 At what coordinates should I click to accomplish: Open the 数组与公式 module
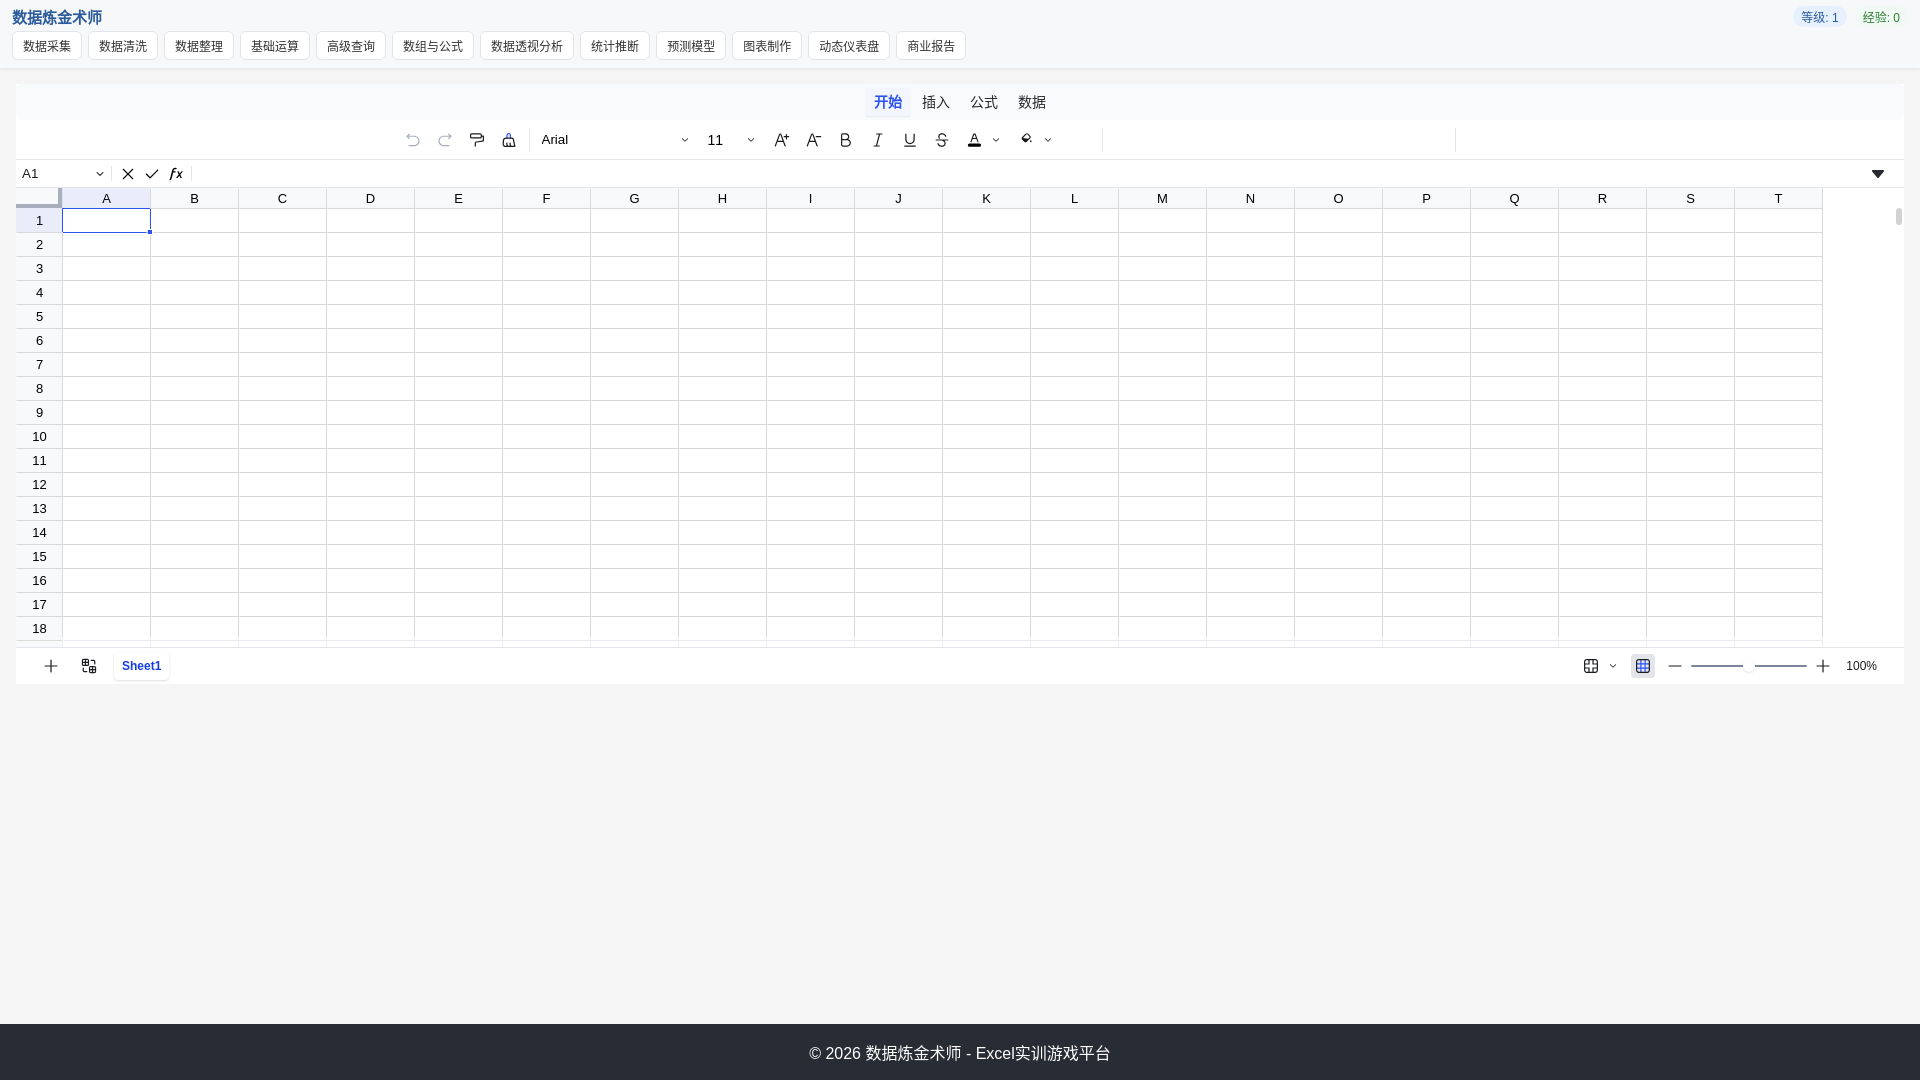[433, 46]
